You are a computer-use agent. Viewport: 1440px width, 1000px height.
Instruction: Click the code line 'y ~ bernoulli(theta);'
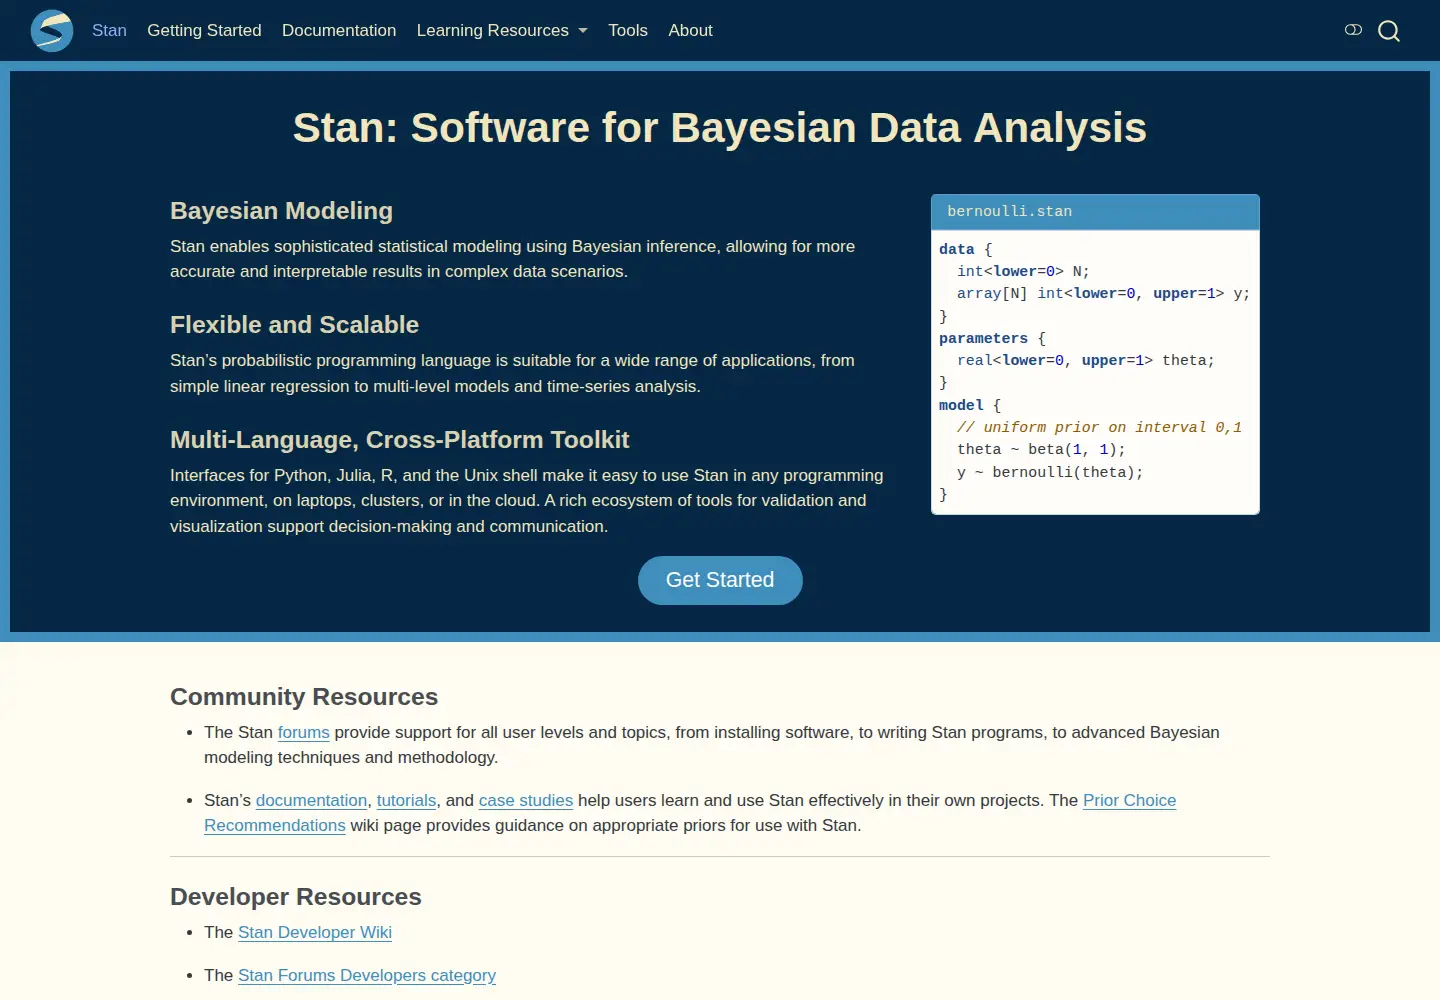click(1050, 472)
